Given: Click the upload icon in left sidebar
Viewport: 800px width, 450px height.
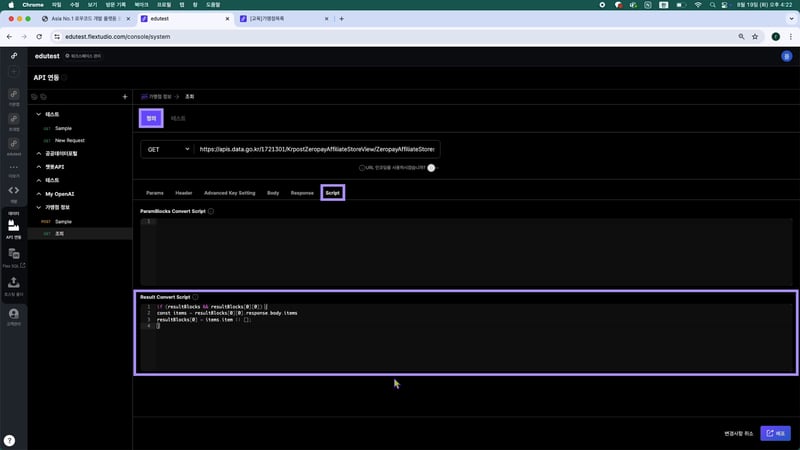Looking at the screenshot, I should point(14,284).
